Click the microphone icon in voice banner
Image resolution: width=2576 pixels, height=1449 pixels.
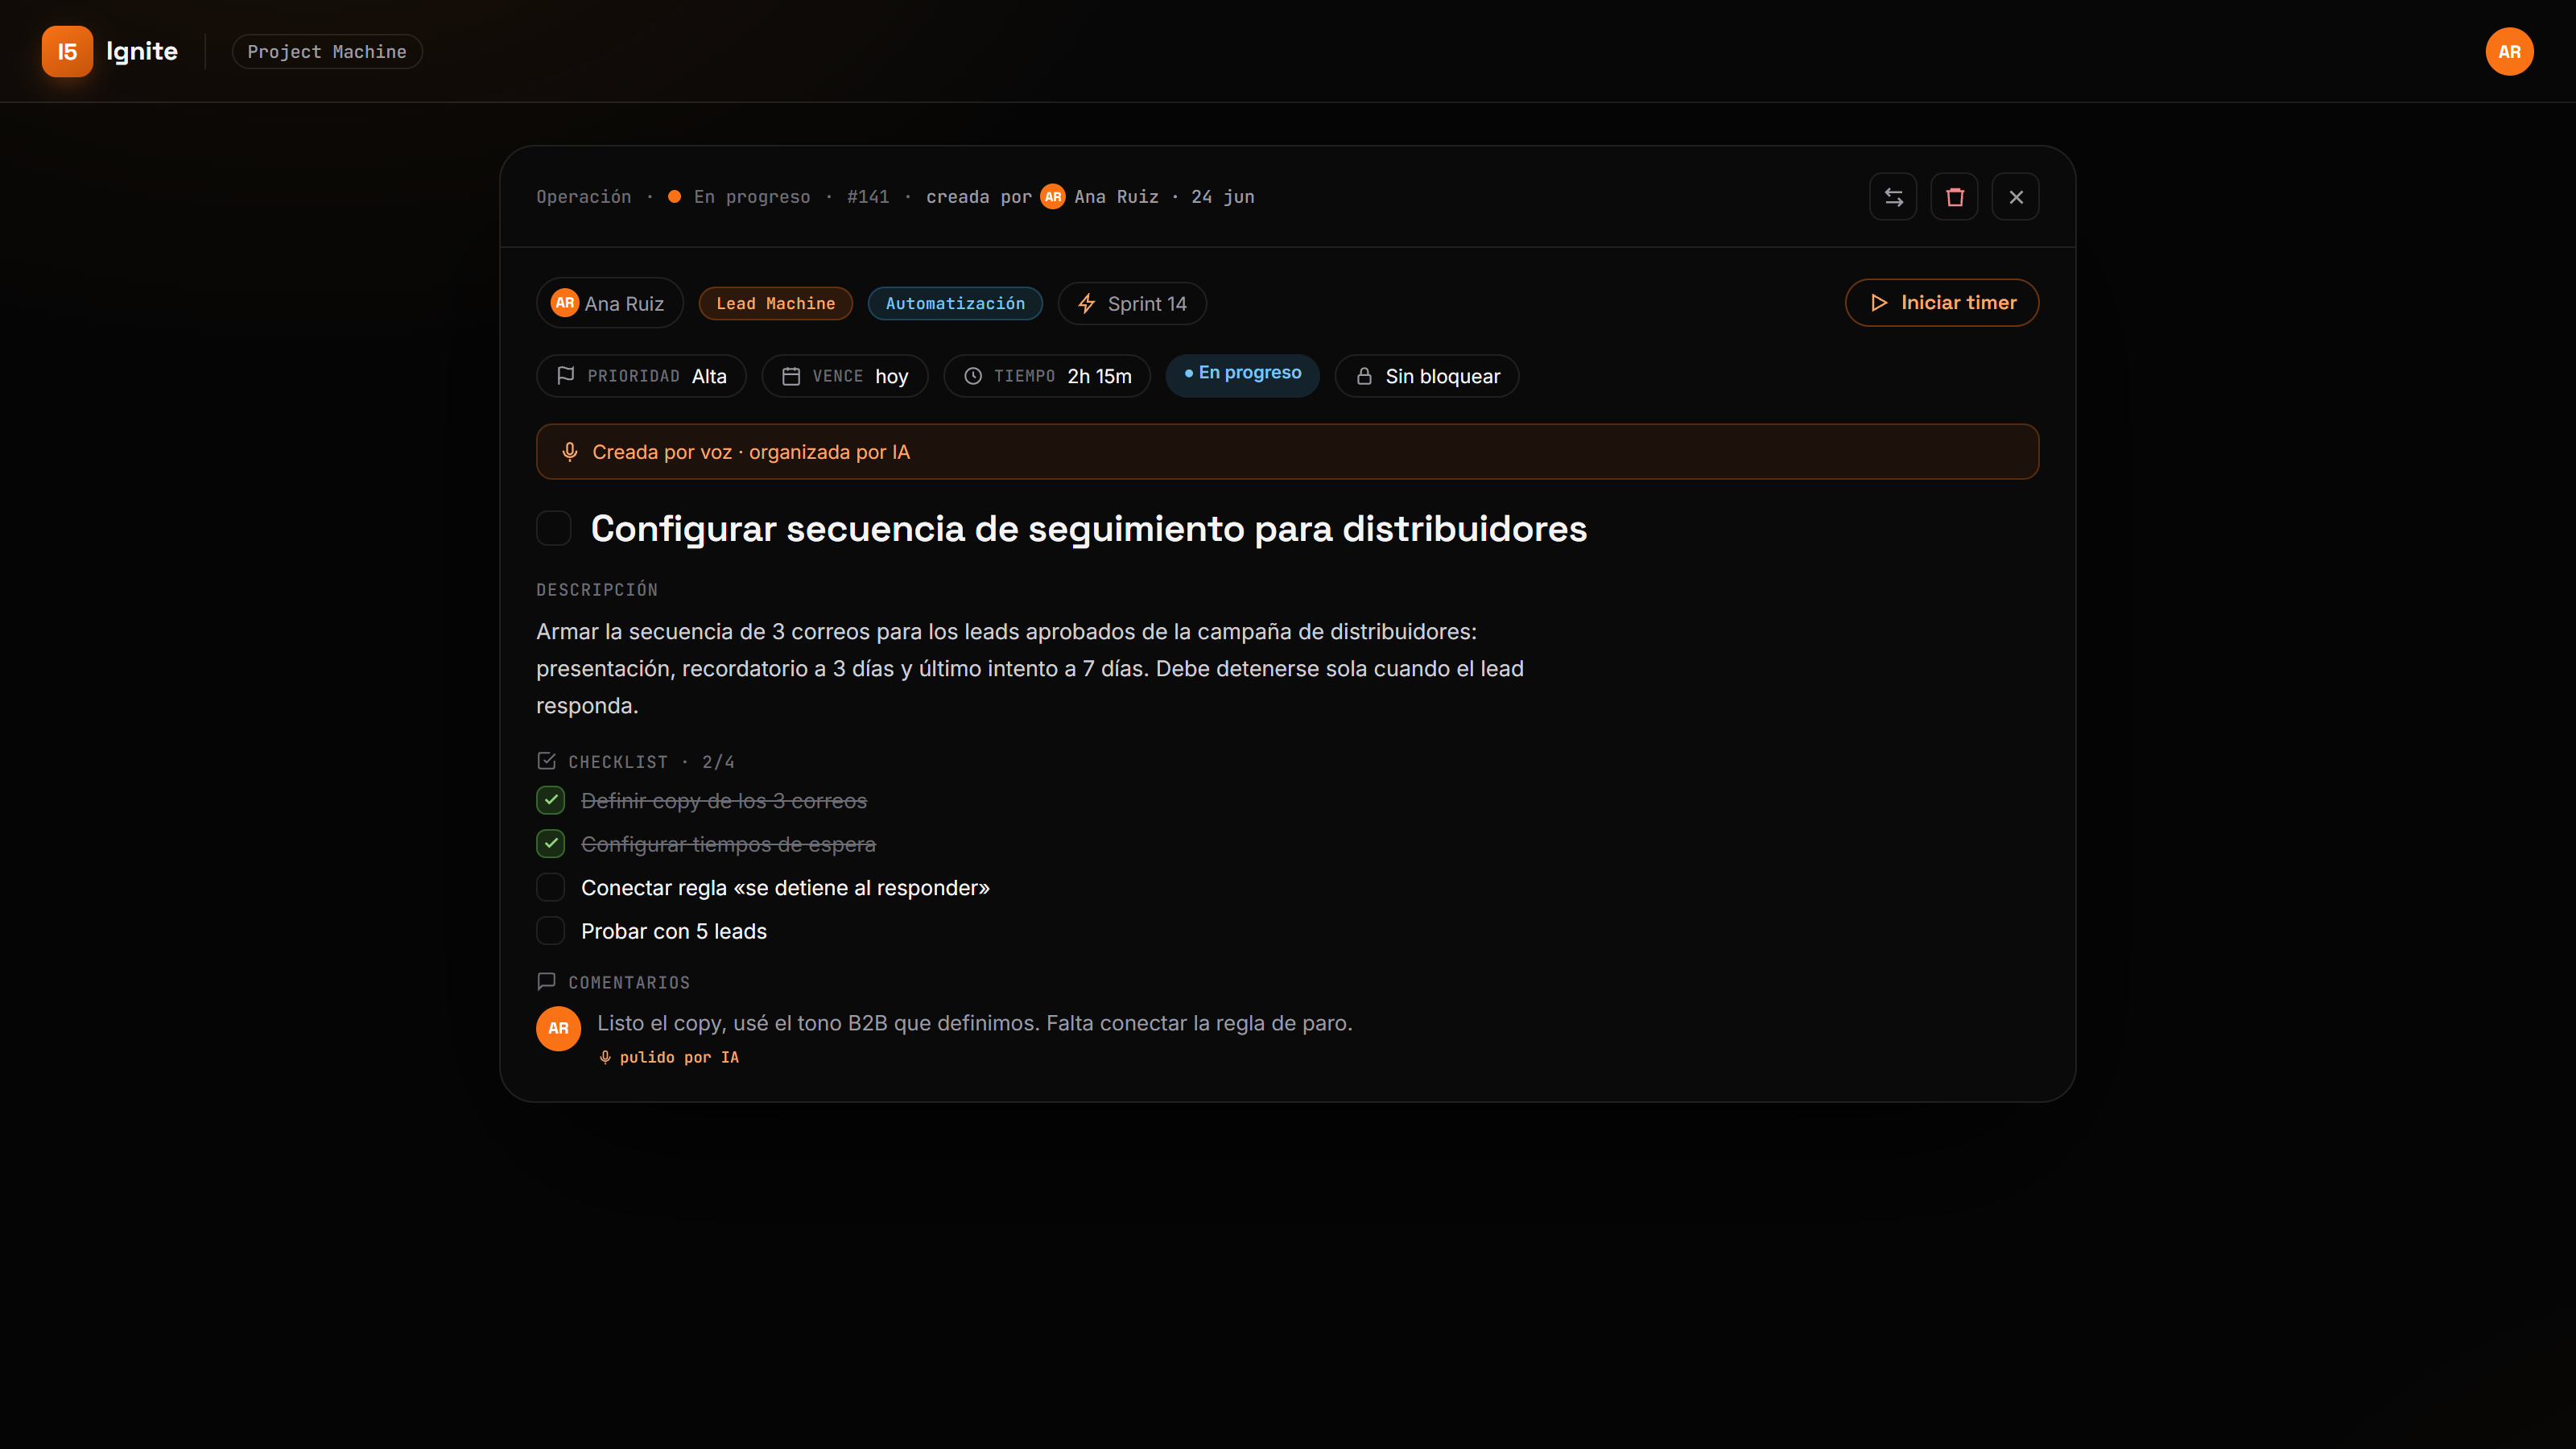(570, 452)
